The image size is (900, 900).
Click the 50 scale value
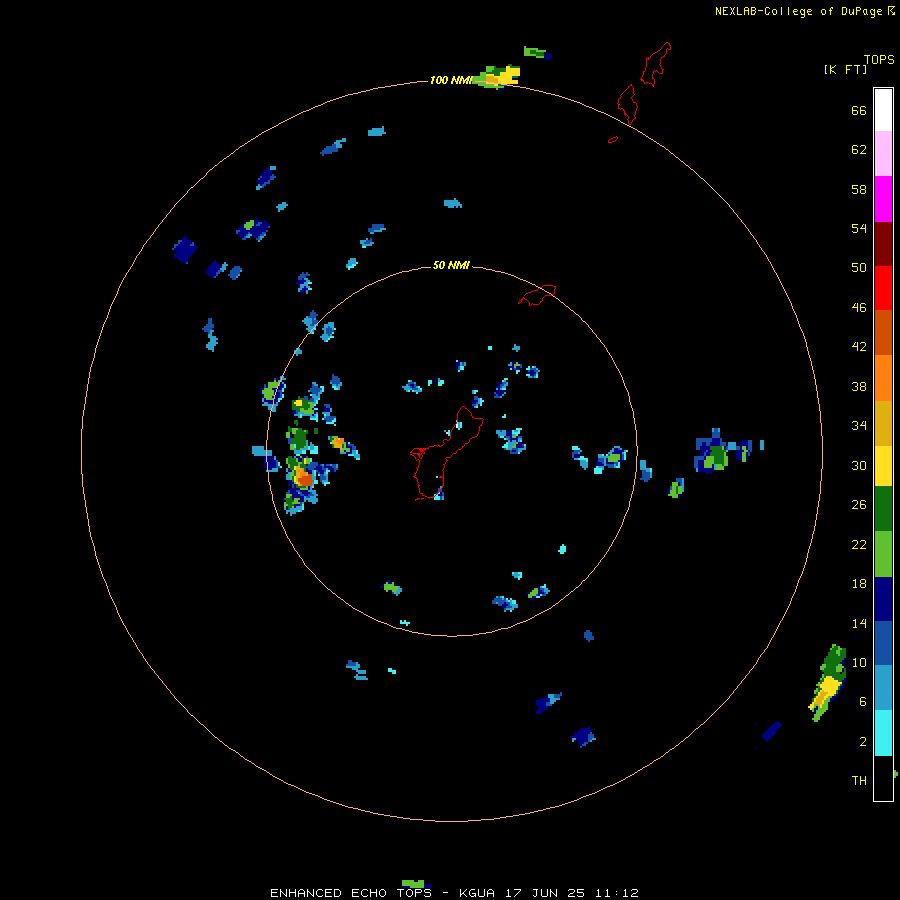pyautogui.click(x=859, y=268)
